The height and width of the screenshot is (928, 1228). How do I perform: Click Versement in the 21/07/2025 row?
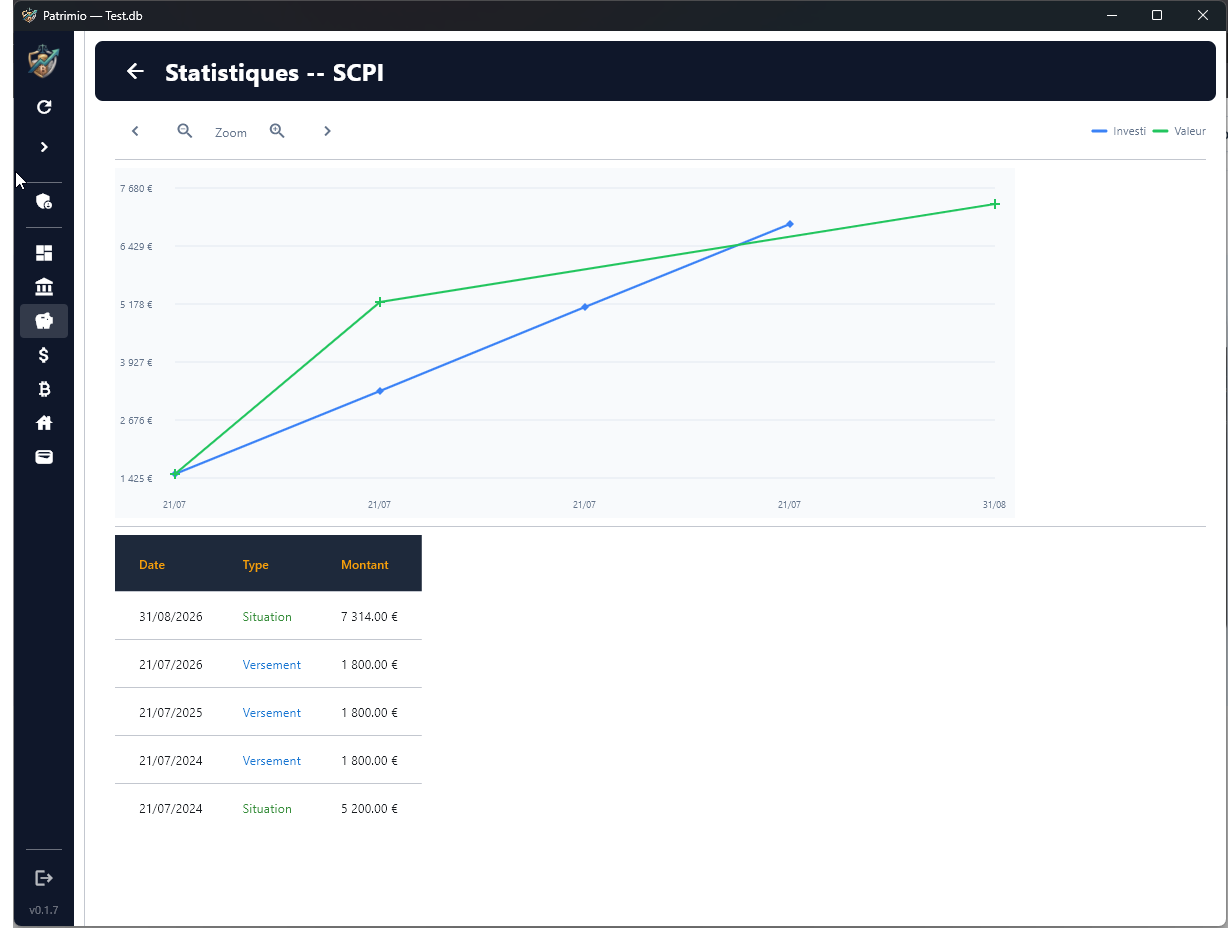272,713
